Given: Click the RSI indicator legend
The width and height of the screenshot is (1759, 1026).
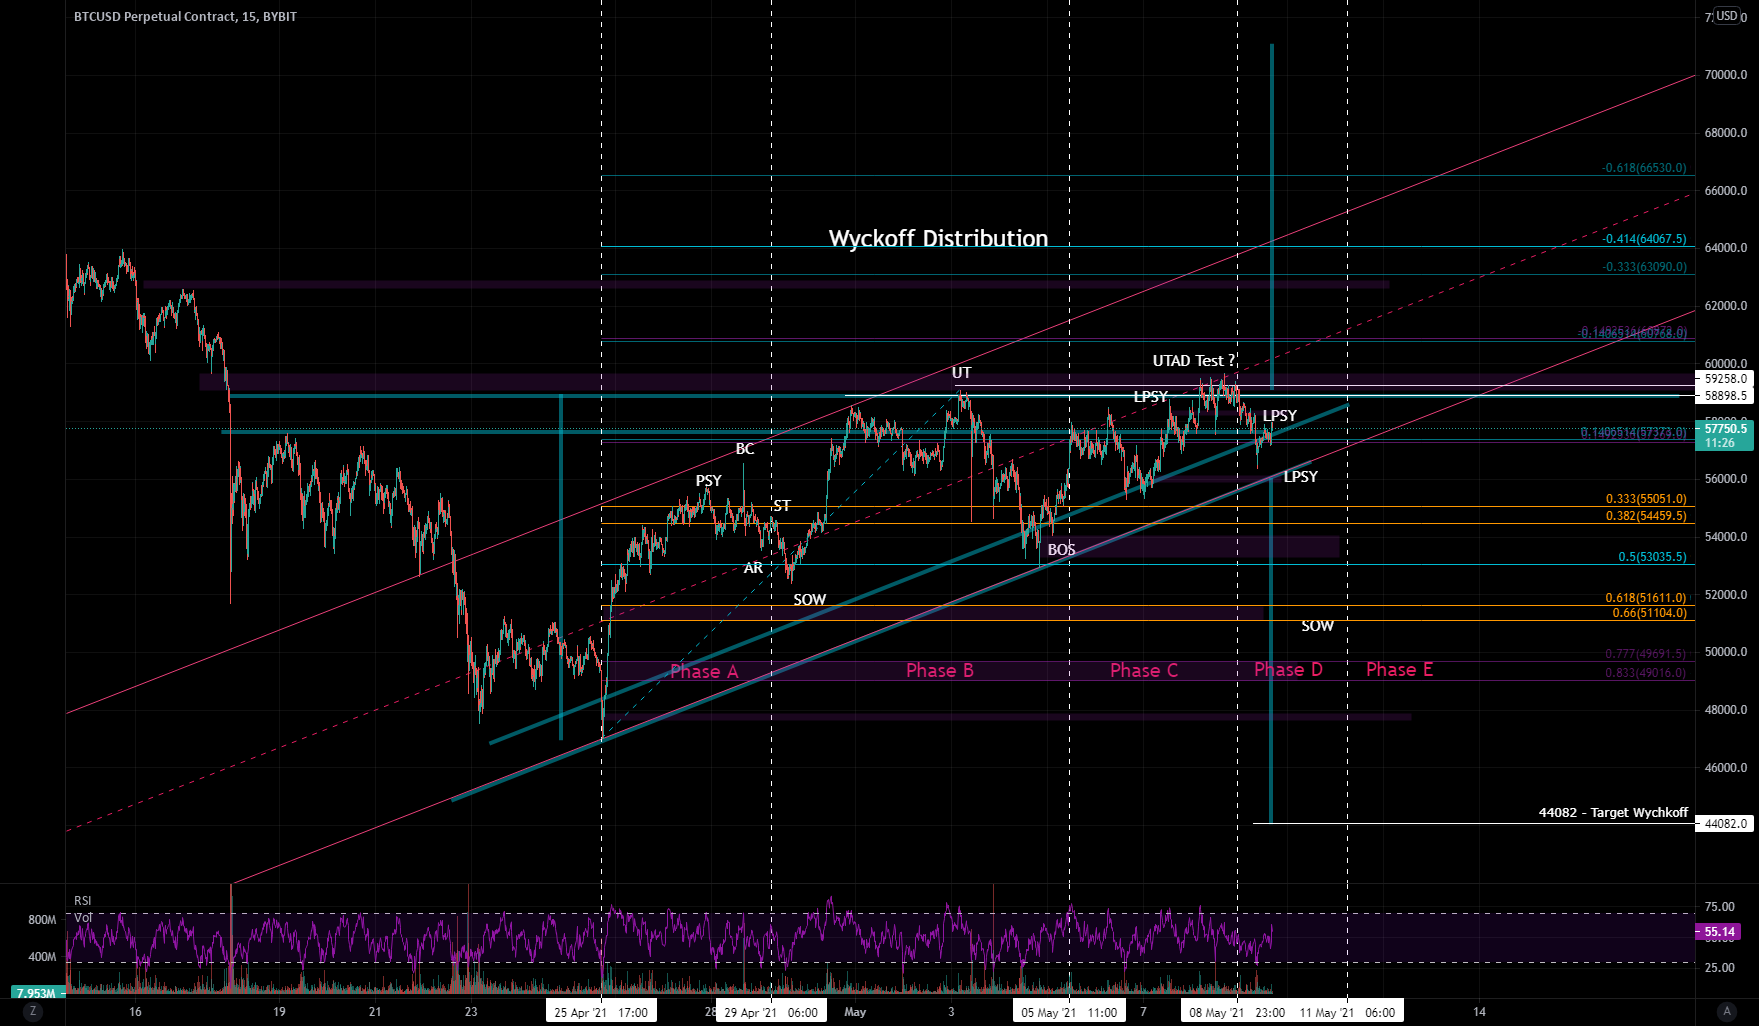Looking at the screenshot, I should click(x=83, y=901).
